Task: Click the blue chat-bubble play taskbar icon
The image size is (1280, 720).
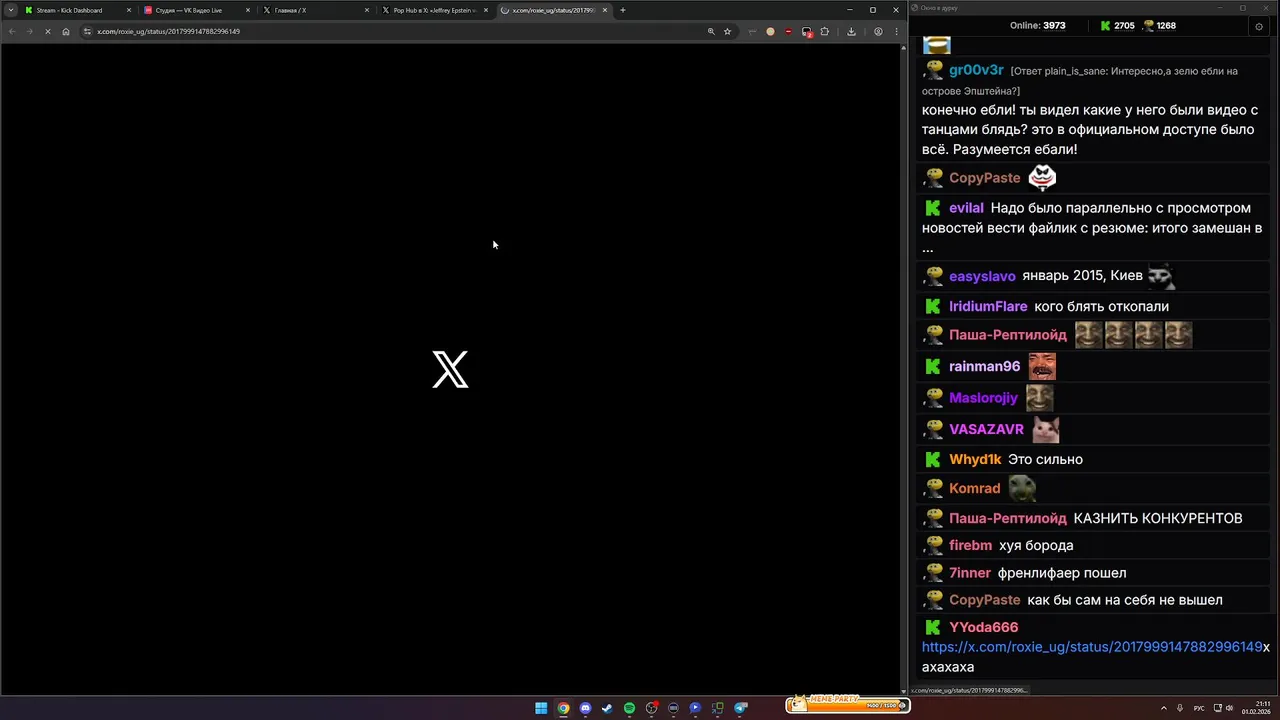Action: tap(695, 708)
